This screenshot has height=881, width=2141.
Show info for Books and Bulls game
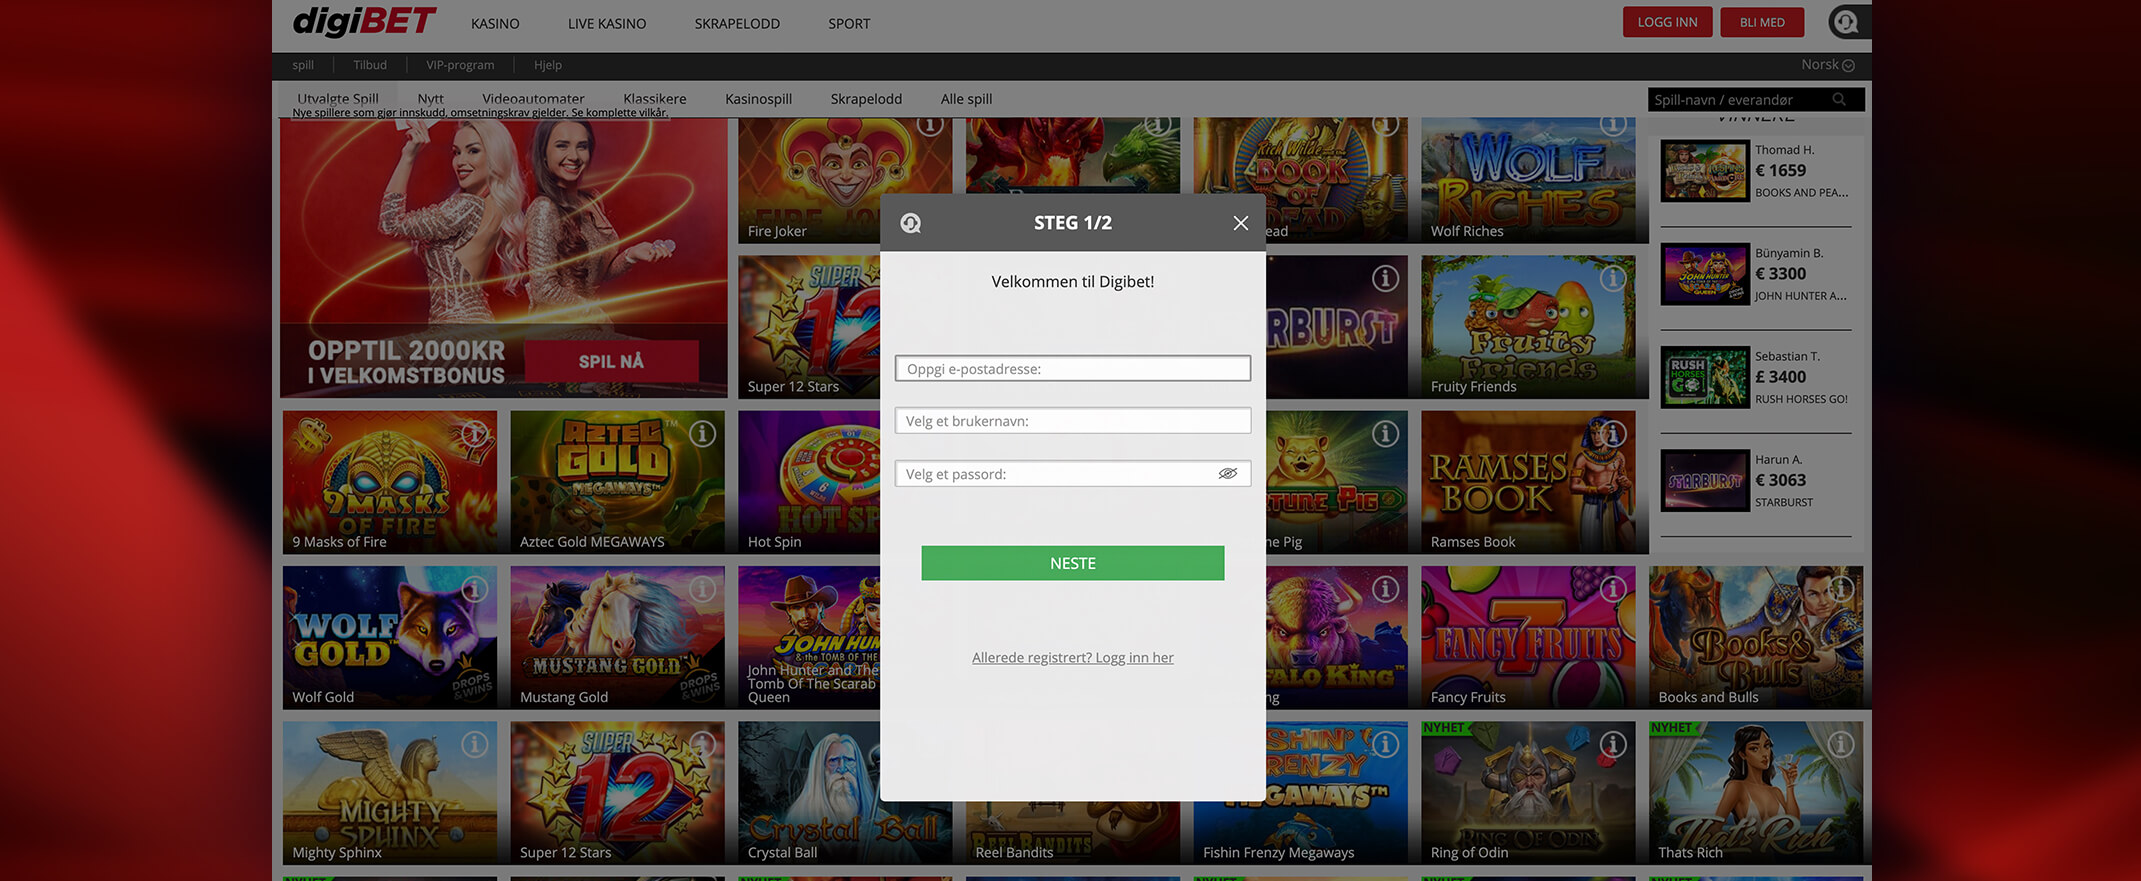tap(1841, 589)
